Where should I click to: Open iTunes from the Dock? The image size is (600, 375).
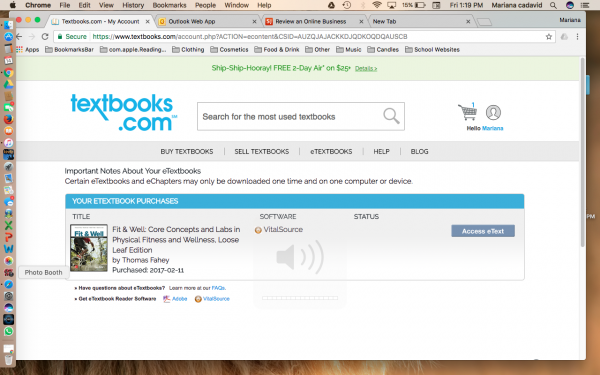tap(8, 143)
